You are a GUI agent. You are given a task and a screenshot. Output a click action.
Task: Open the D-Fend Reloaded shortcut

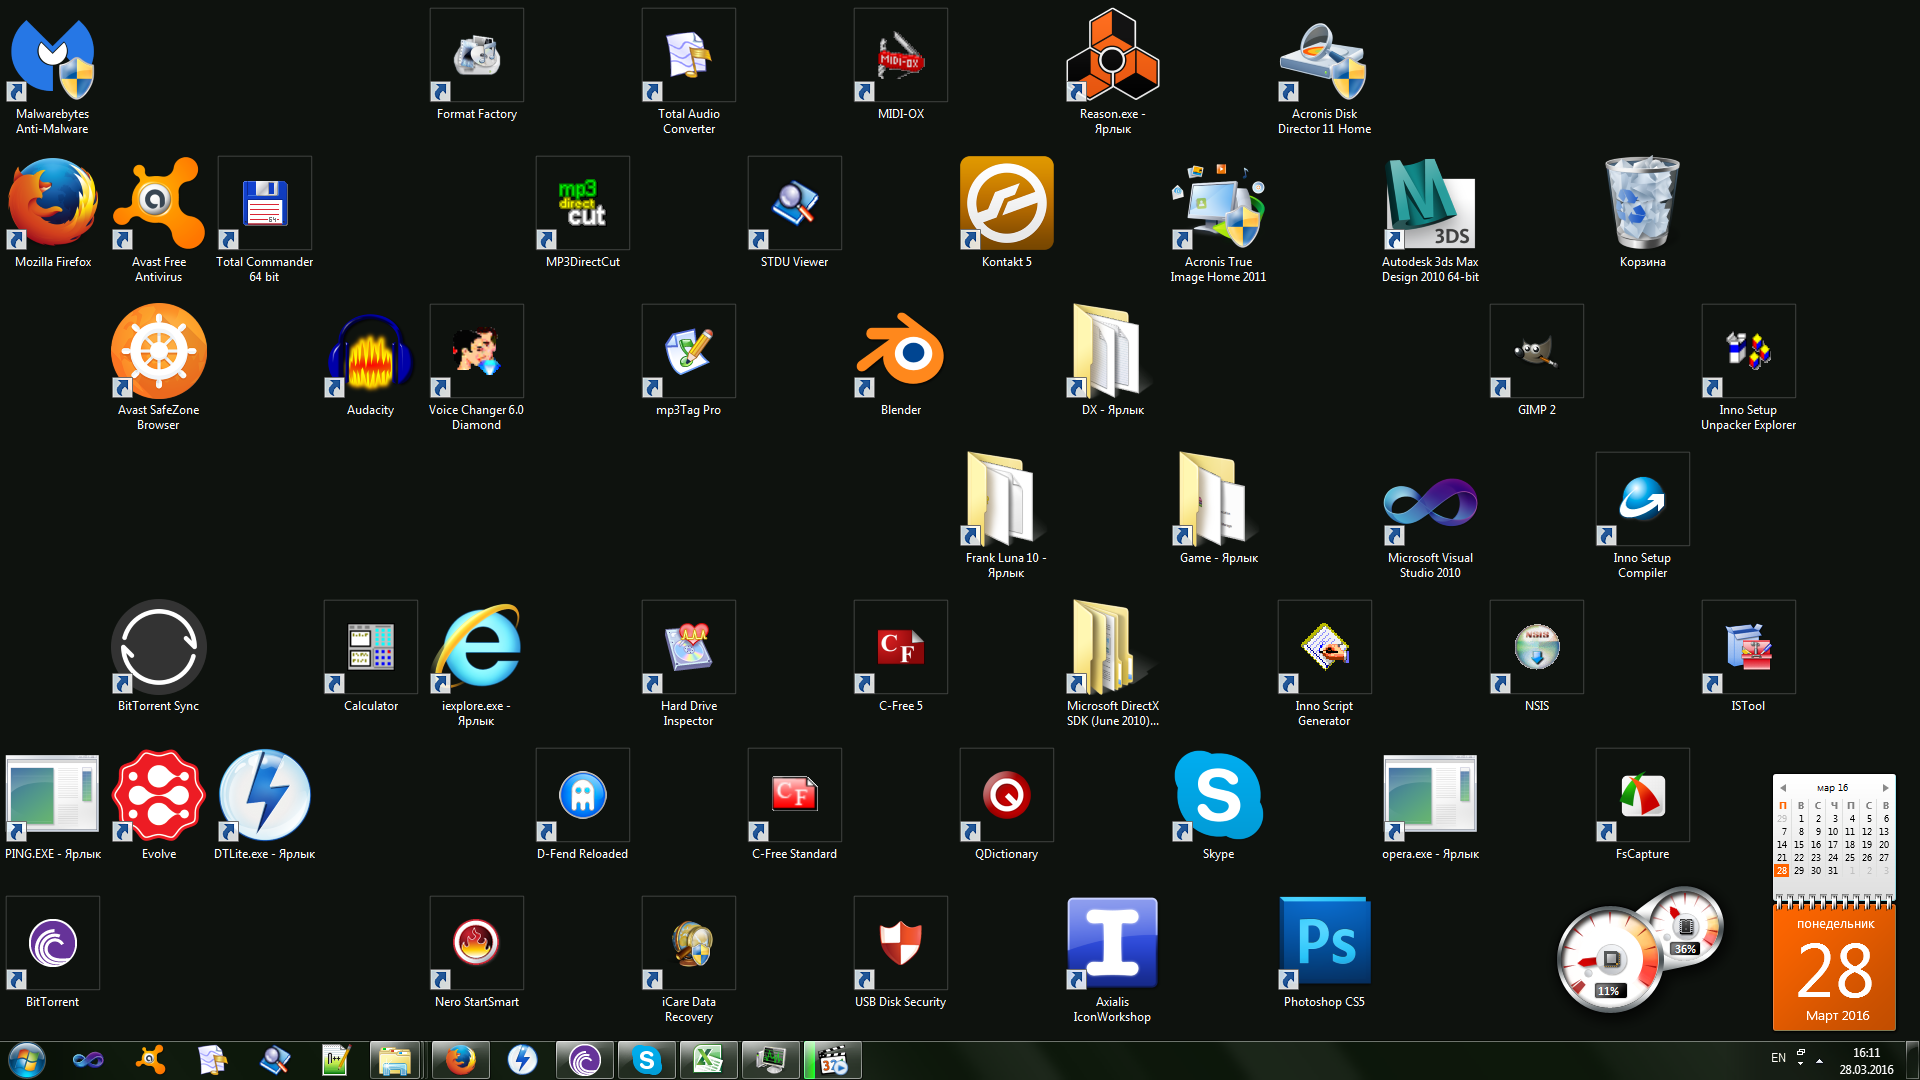pyautogui.click(x=583, y=796)
